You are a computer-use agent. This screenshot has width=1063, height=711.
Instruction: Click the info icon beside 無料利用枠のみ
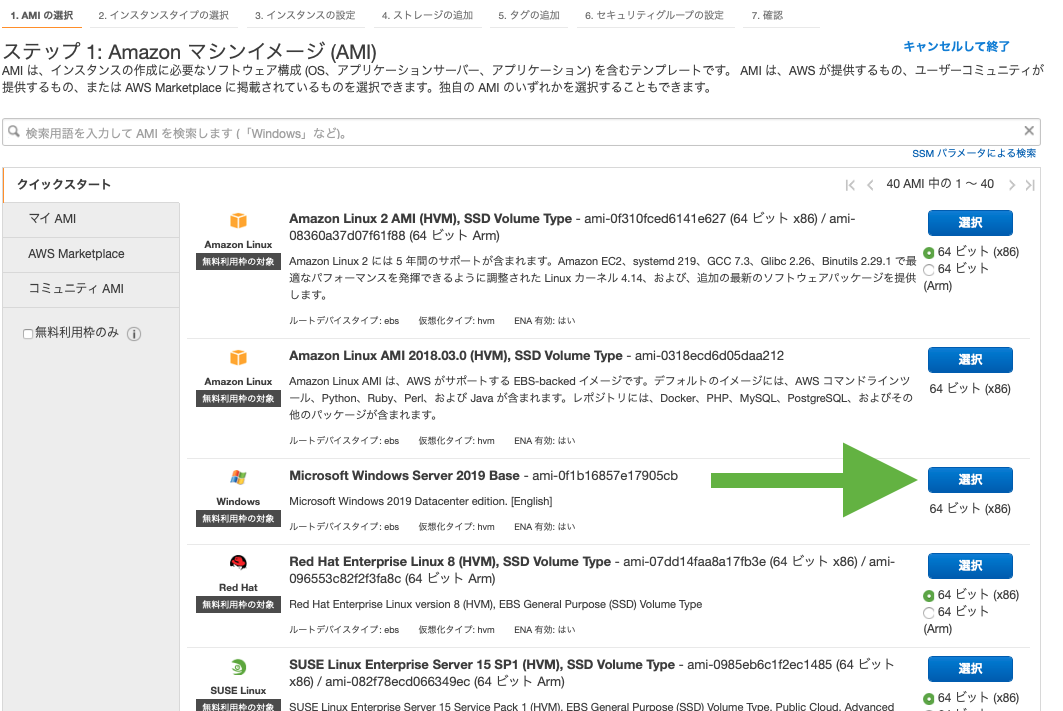134,334
